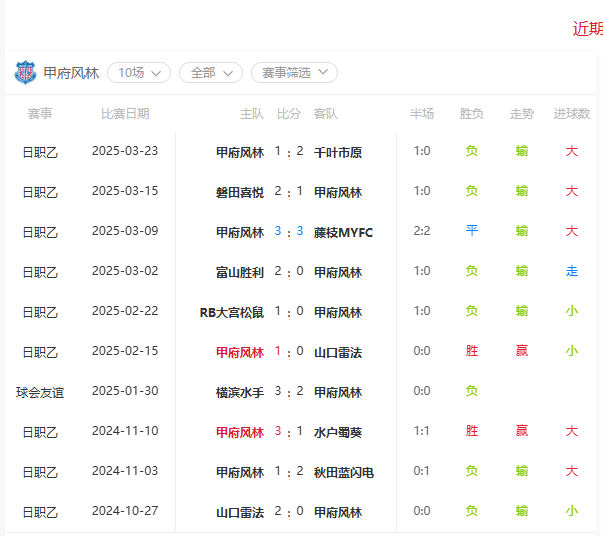Screen dimensions: 603x536
Task: Click the 1 : 2 score on 2025-03-23
Action: point(289,151)
